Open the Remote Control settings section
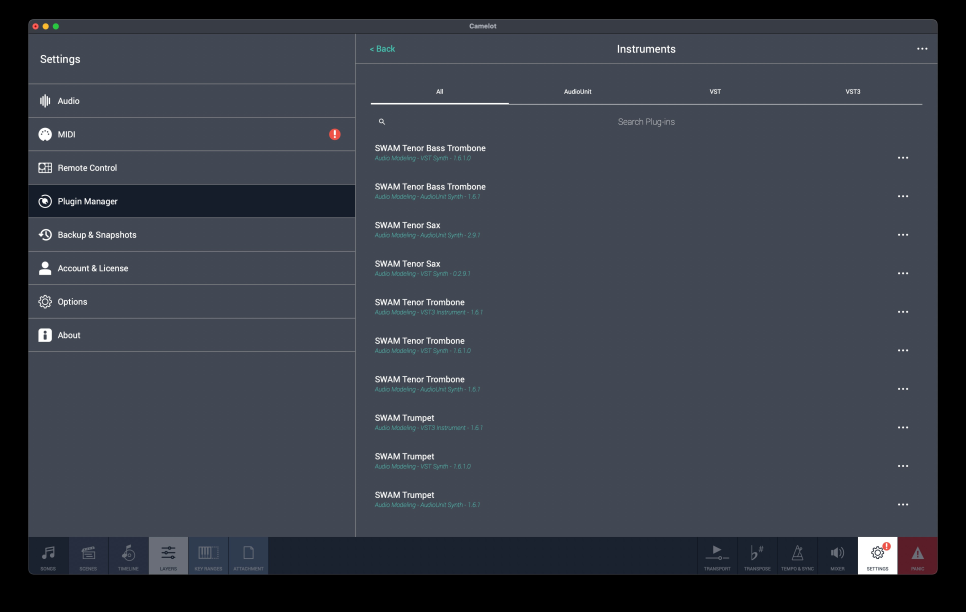Image resolution: width=966 pixels, height=612 pixels. pyautogui.click(x=192, y=168)
